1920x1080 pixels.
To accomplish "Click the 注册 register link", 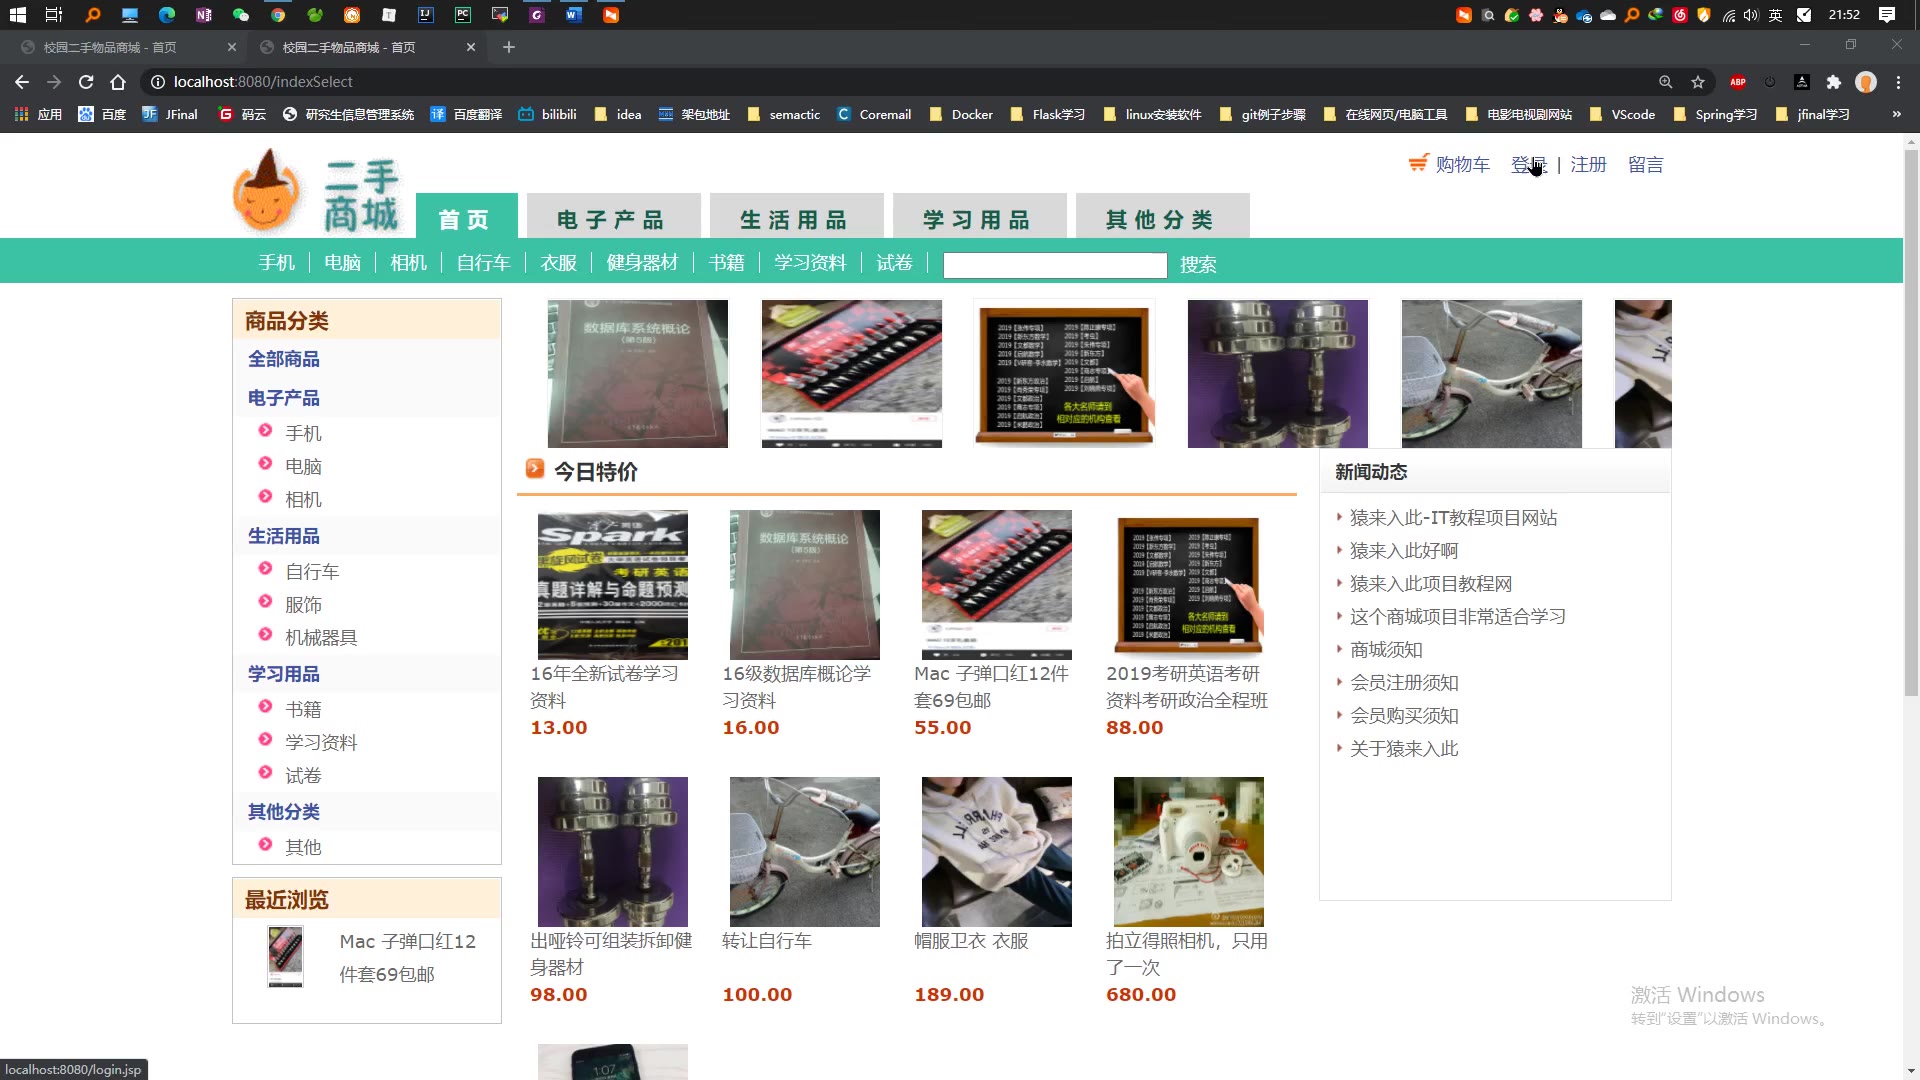I will (x=1588, y=164).
